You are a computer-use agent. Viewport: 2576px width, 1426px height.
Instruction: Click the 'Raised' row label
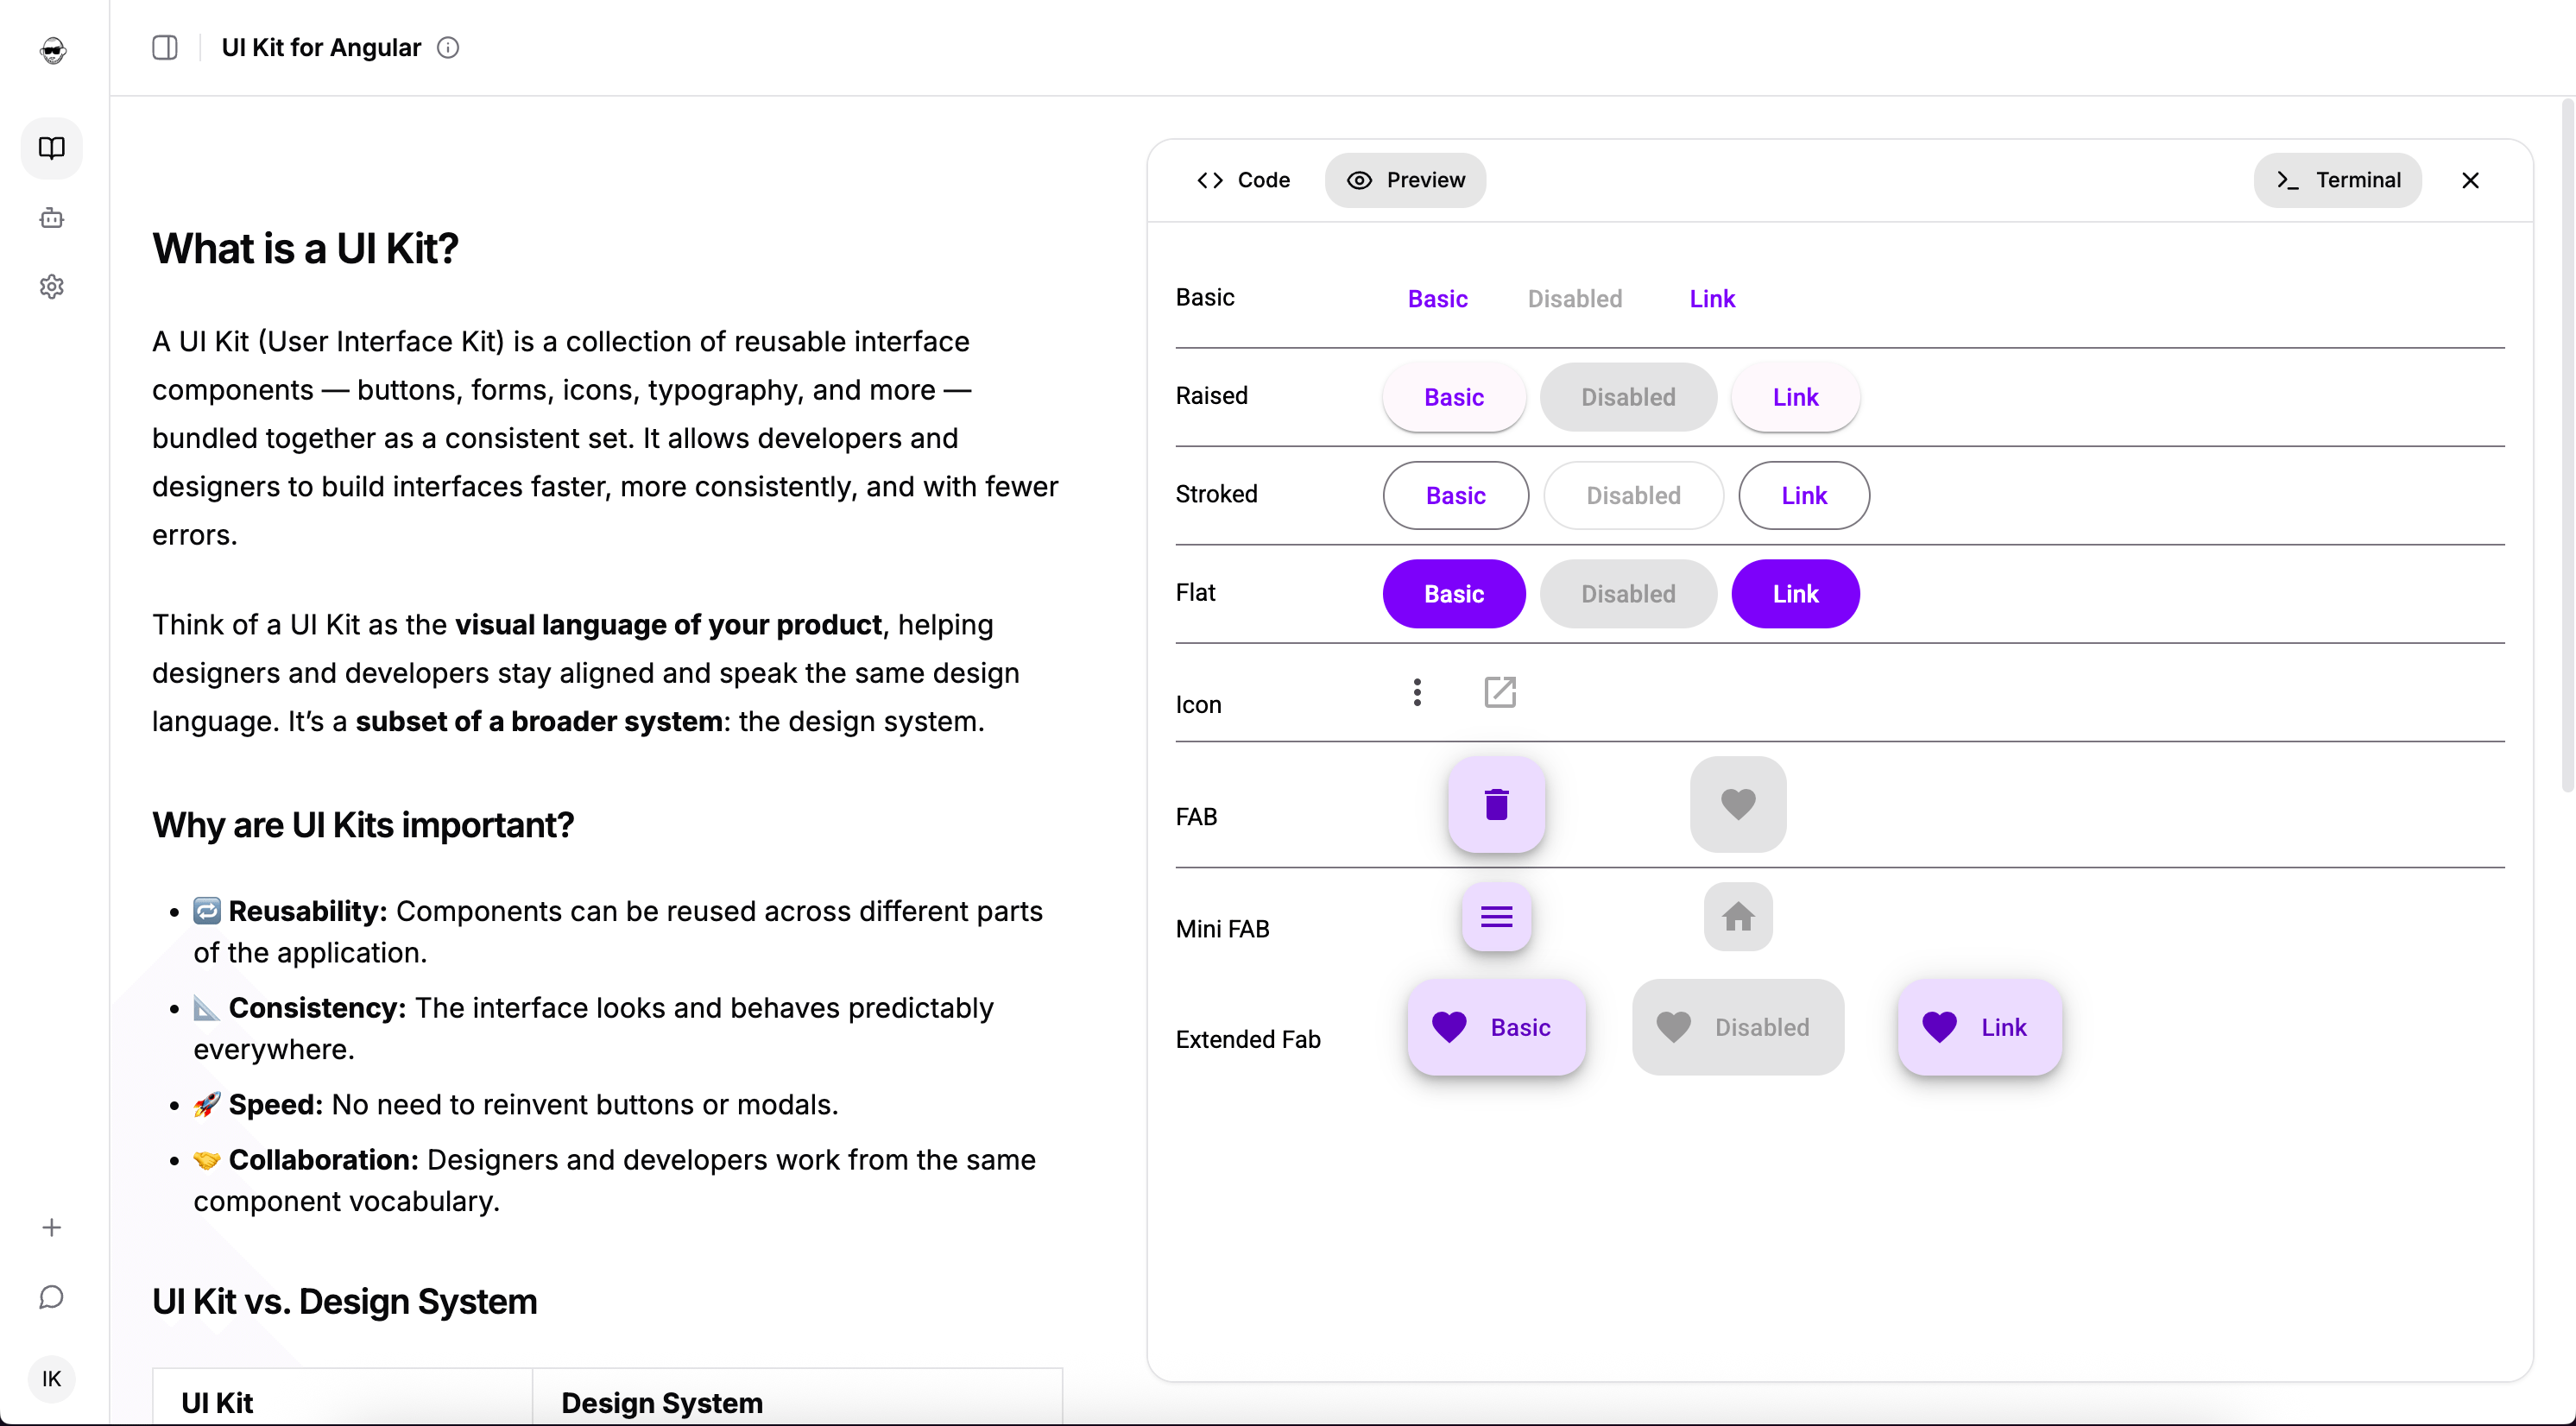coord(1211,395)
